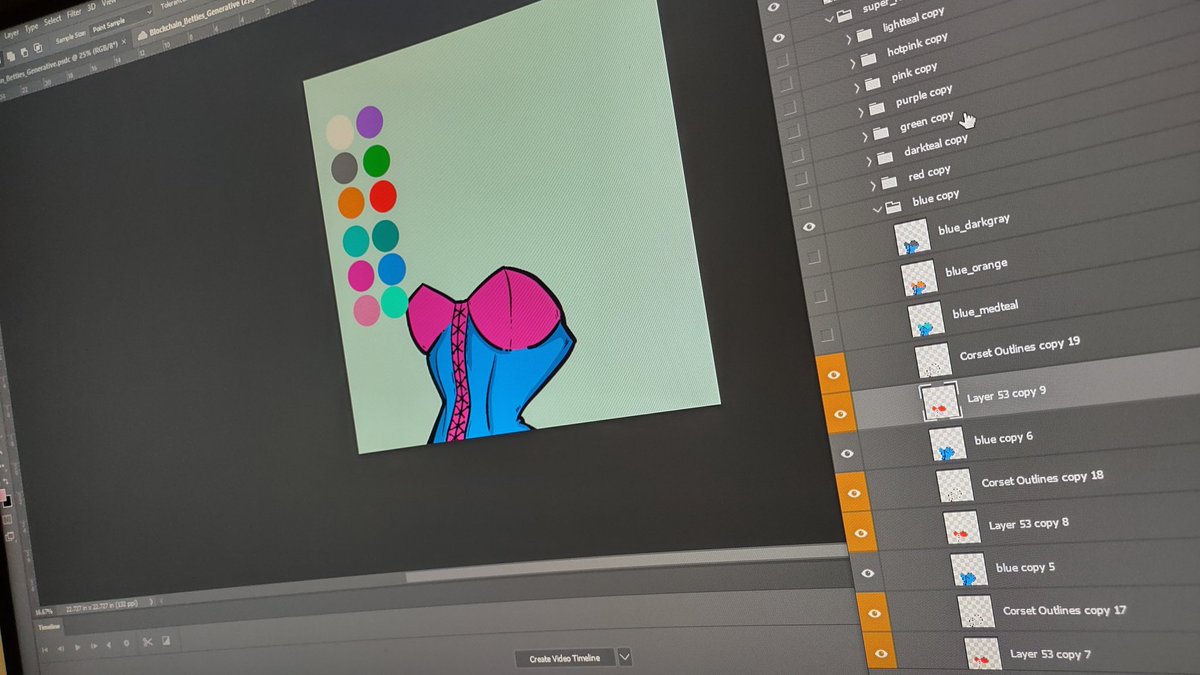Viewport: 1200px width, 675px height.
Task: Select Corset Outlines copy 17 thumbnail
Action: click(x=976, y=612)
